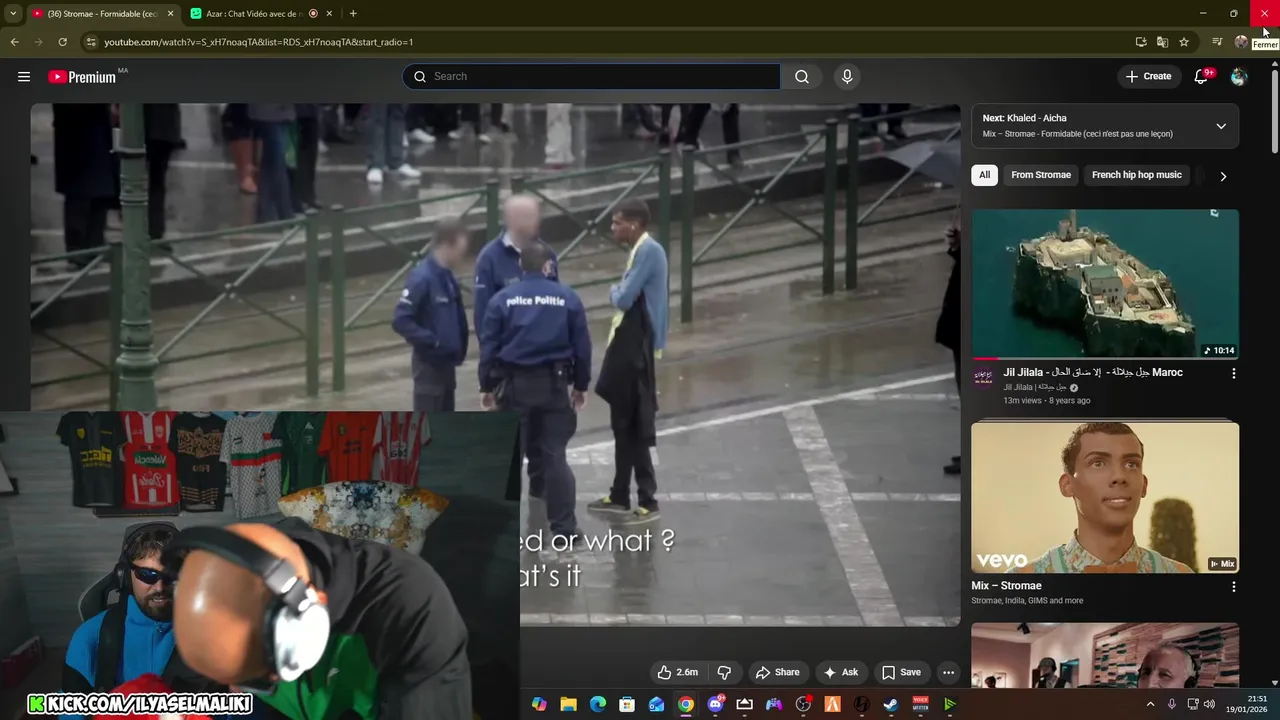
Task: Open the vevo Mix Stromae thumbnail
Action: point(1105,497)
